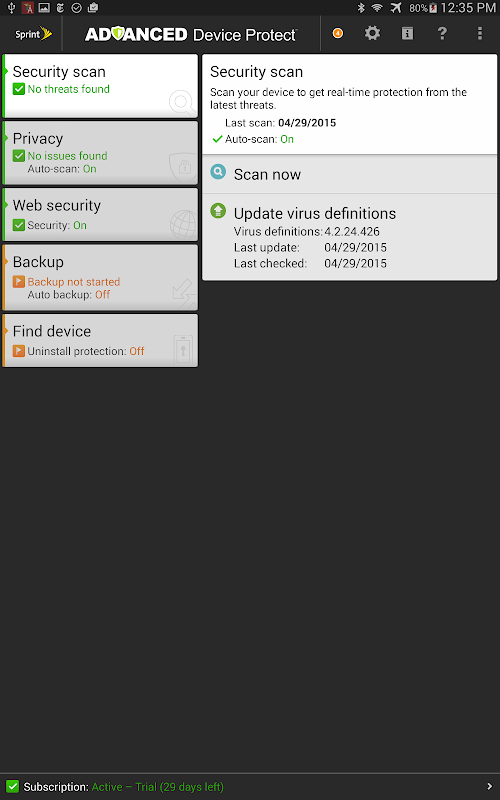Select the Find device section
The width and height of the screenshot is (500, 800).
(100, 340)
